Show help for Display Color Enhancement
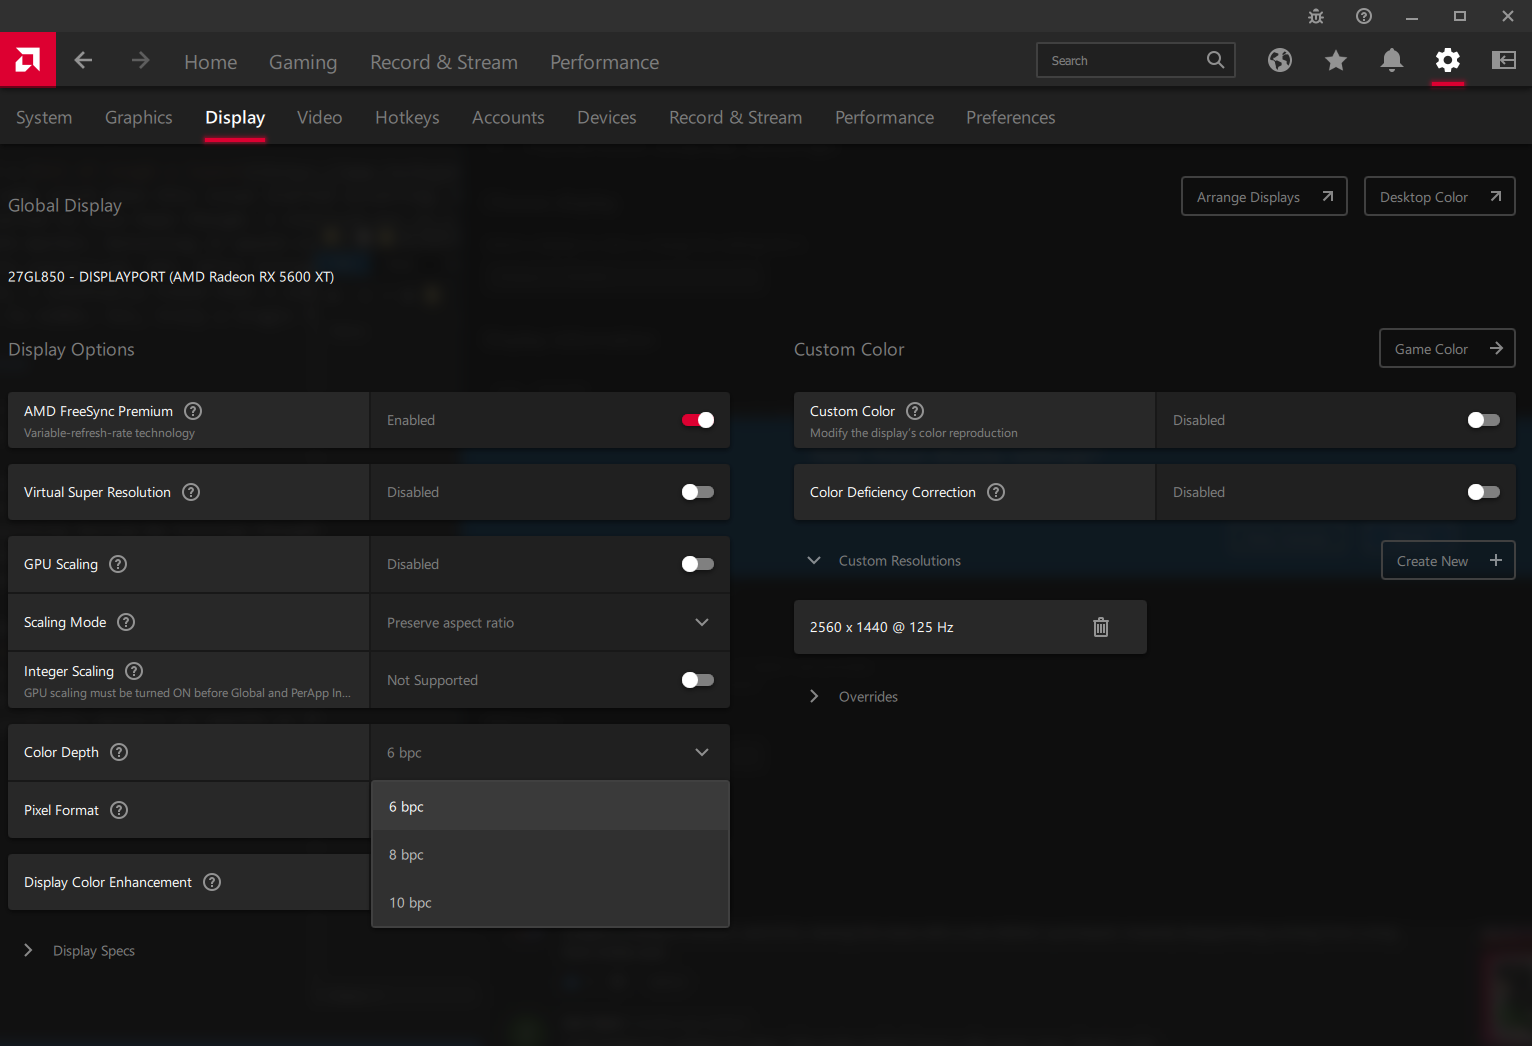Screen dimensions: 1532x1046 pyautogui.click(x=212, y=882)
